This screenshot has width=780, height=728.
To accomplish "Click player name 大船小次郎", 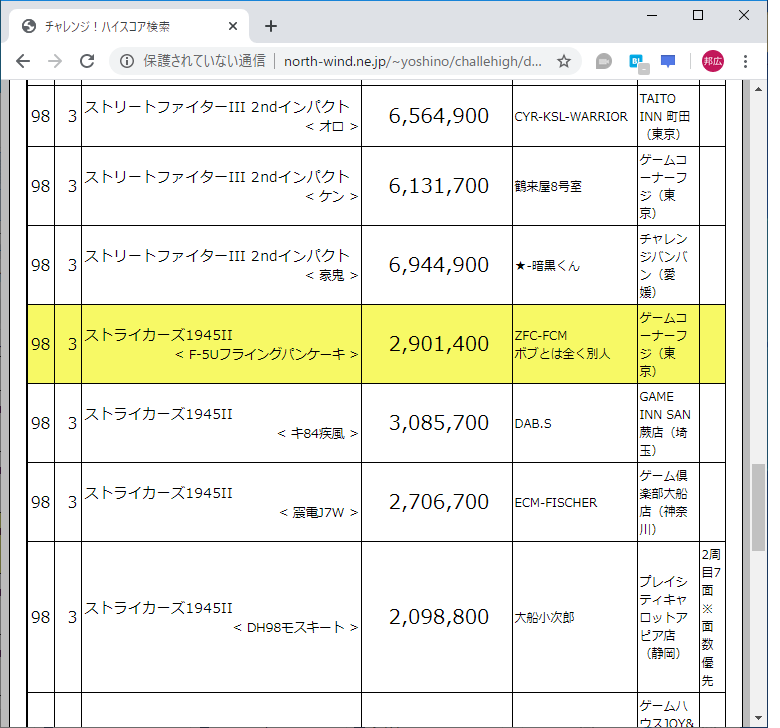I will coord(544,618).
